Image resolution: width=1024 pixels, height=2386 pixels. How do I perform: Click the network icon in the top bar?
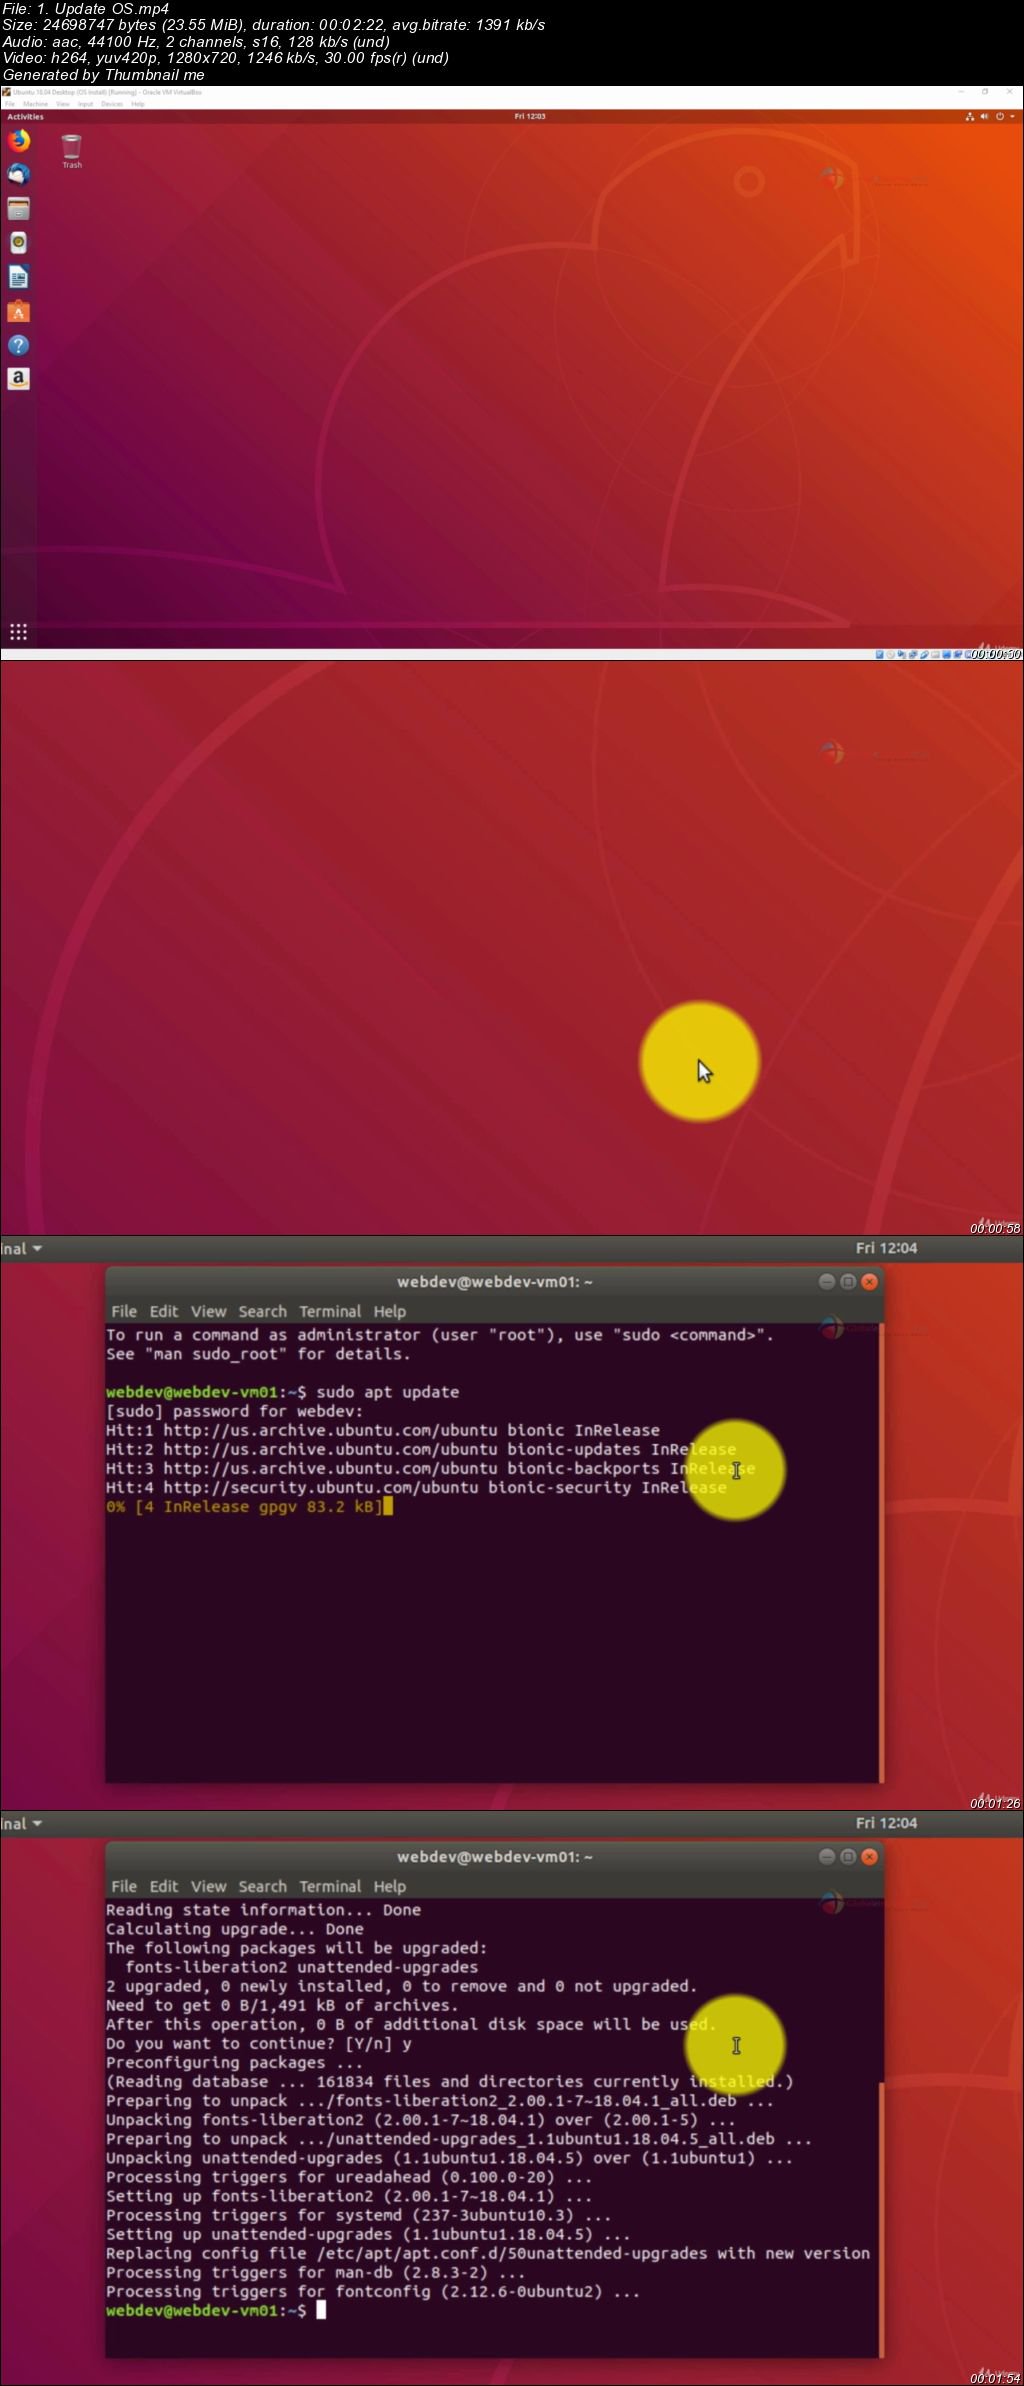pyautogui.click(x=969, y=116)
